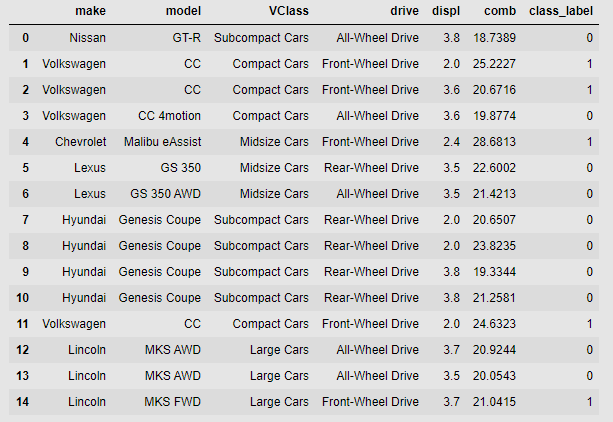Screen dimensions: 613x422
Task: Select the 'VClass' column header
Action: click(287, 11)
